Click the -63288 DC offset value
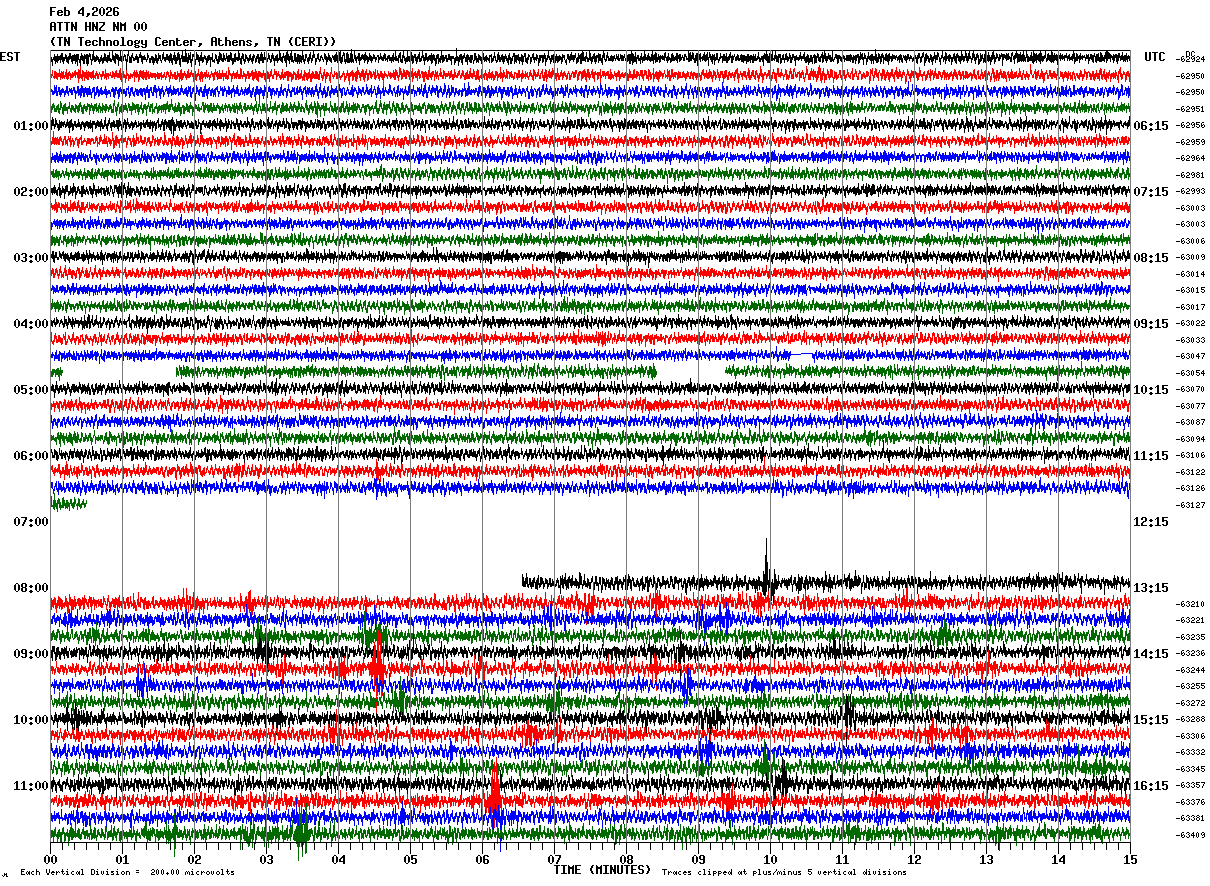 [x=1191, y=719]
